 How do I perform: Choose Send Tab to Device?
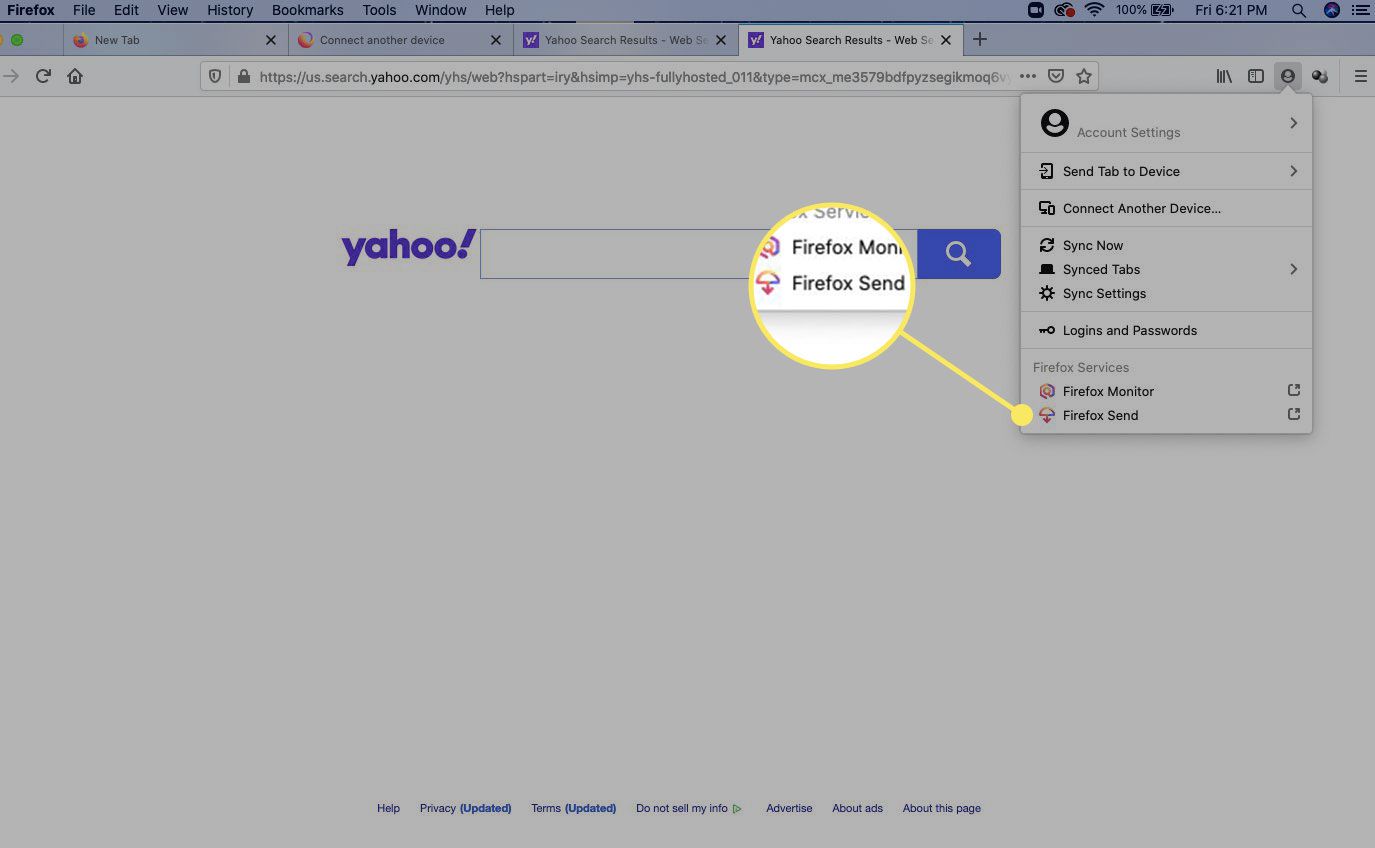pos(1166,171)
